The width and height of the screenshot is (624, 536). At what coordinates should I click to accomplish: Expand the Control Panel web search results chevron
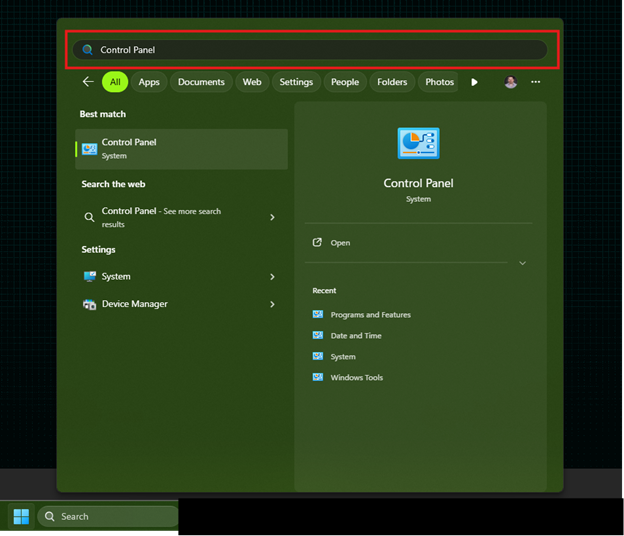click(x=272, y=217)
